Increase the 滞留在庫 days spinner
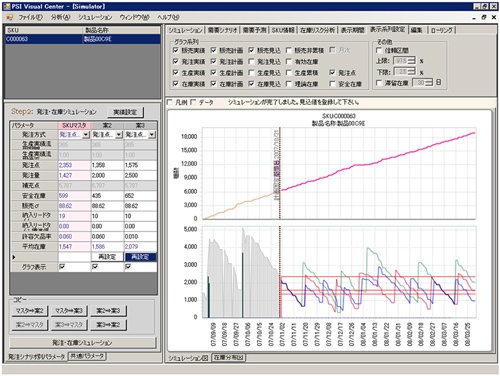Image resolution: width=500 pixels, height=376 pixels. 430,81
